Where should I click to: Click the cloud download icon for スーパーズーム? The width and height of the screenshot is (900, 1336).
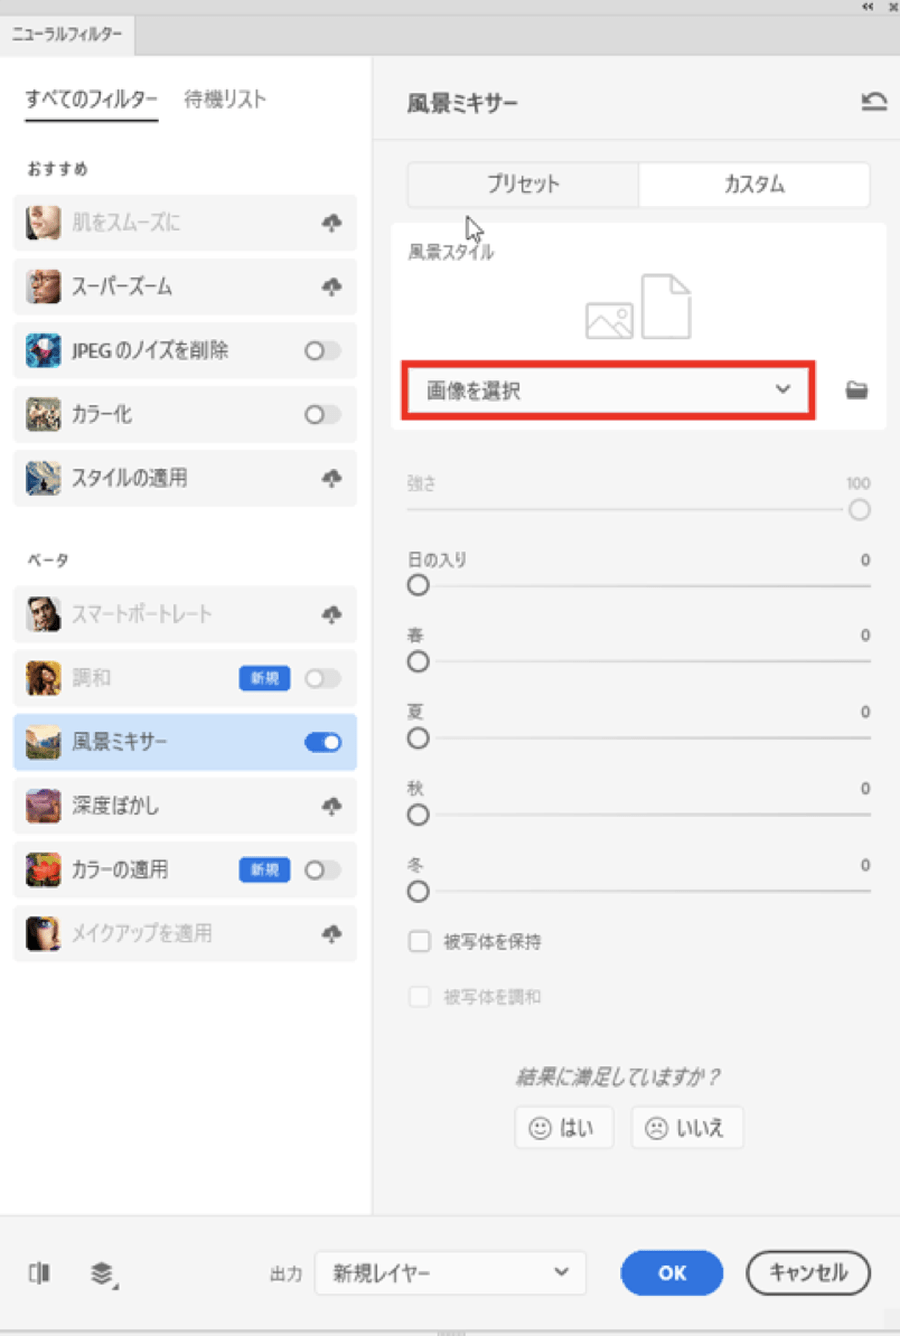click(331, 287)
